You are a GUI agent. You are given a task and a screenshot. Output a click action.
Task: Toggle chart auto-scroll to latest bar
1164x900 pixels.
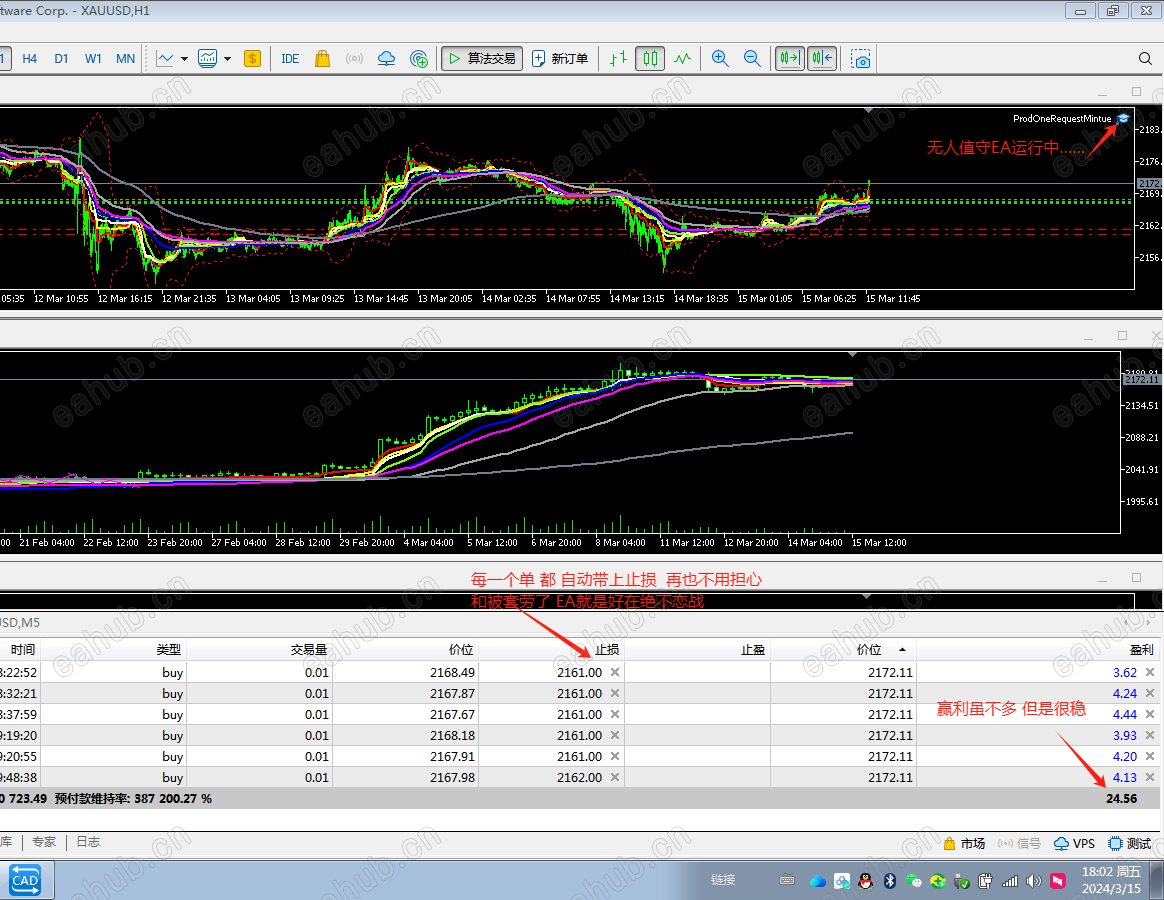(x=790, y=59)
